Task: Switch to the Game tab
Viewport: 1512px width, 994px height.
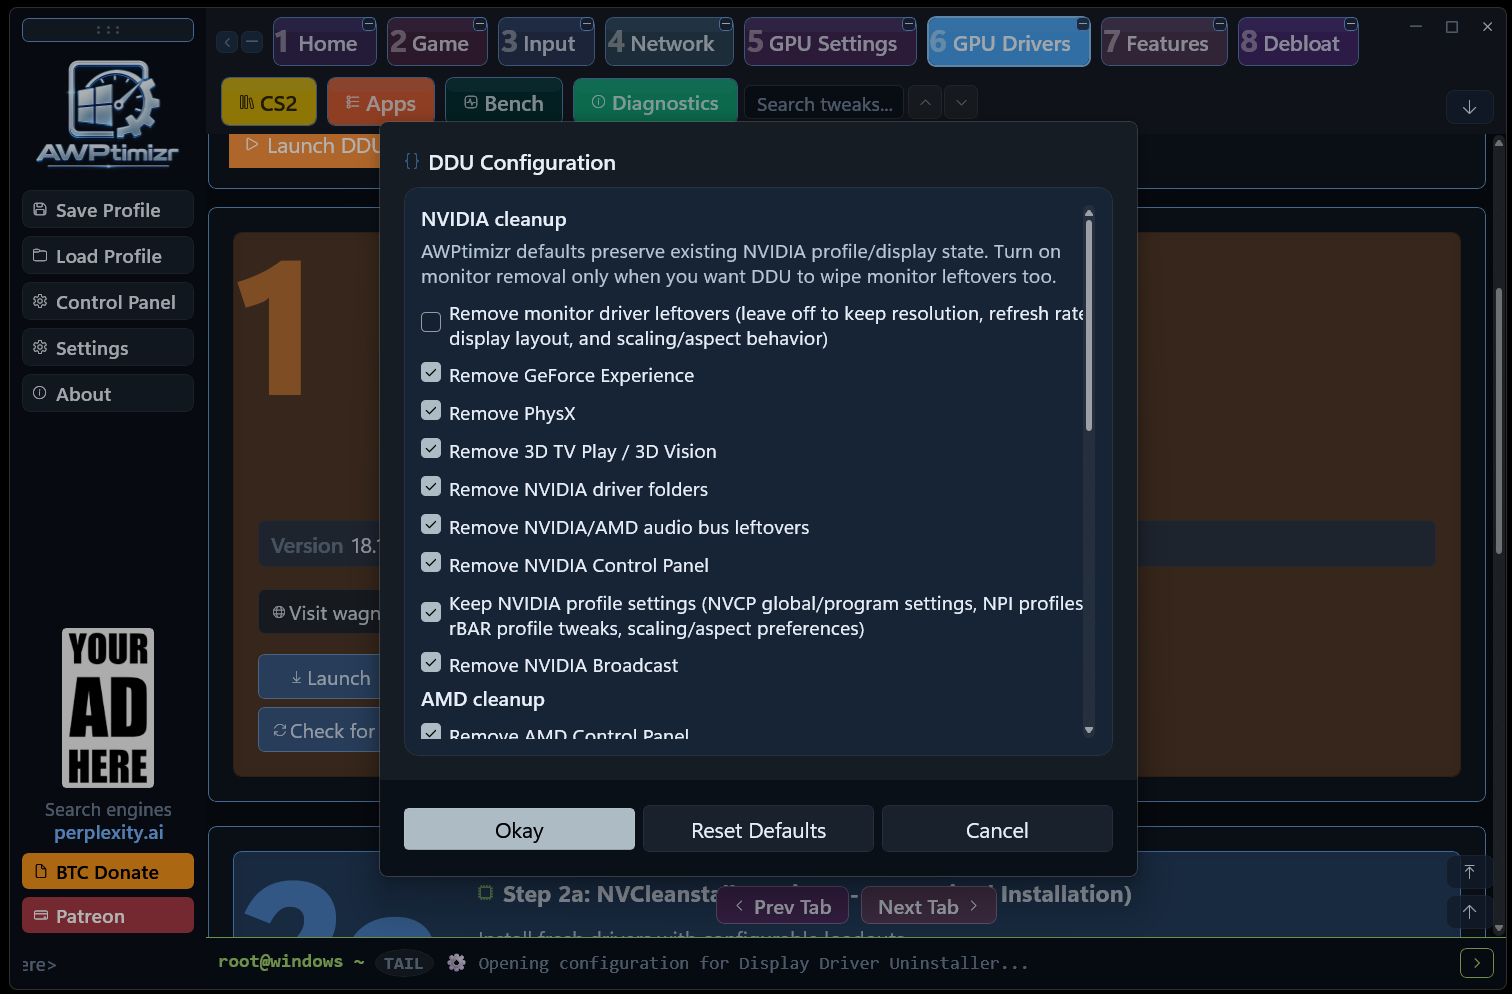Action: (438, 43)
